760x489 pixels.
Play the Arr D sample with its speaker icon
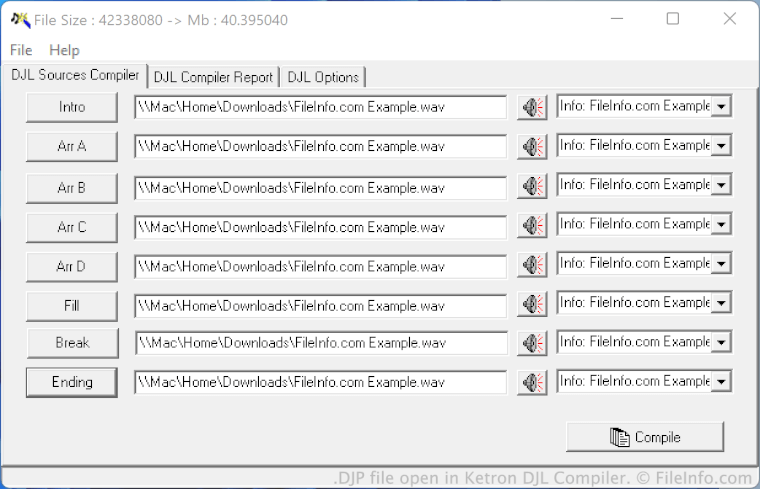[x=532, y=265]
